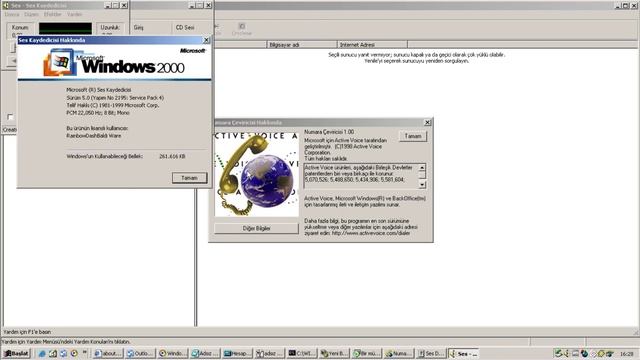Click the 16:28 system tray clock

[x=627, y=354]
